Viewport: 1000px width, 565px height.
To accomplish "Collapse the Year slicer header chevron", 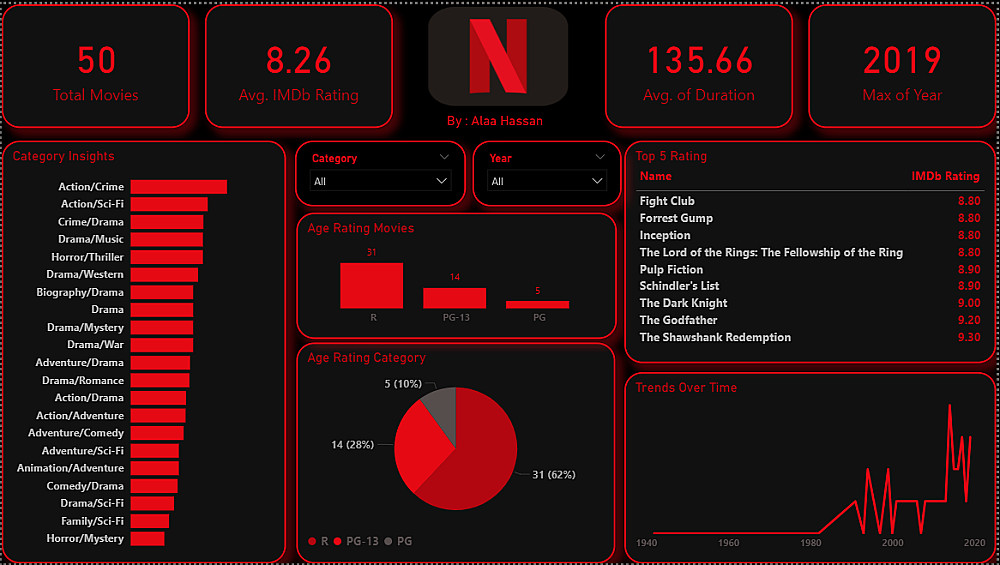I will 599,157.
